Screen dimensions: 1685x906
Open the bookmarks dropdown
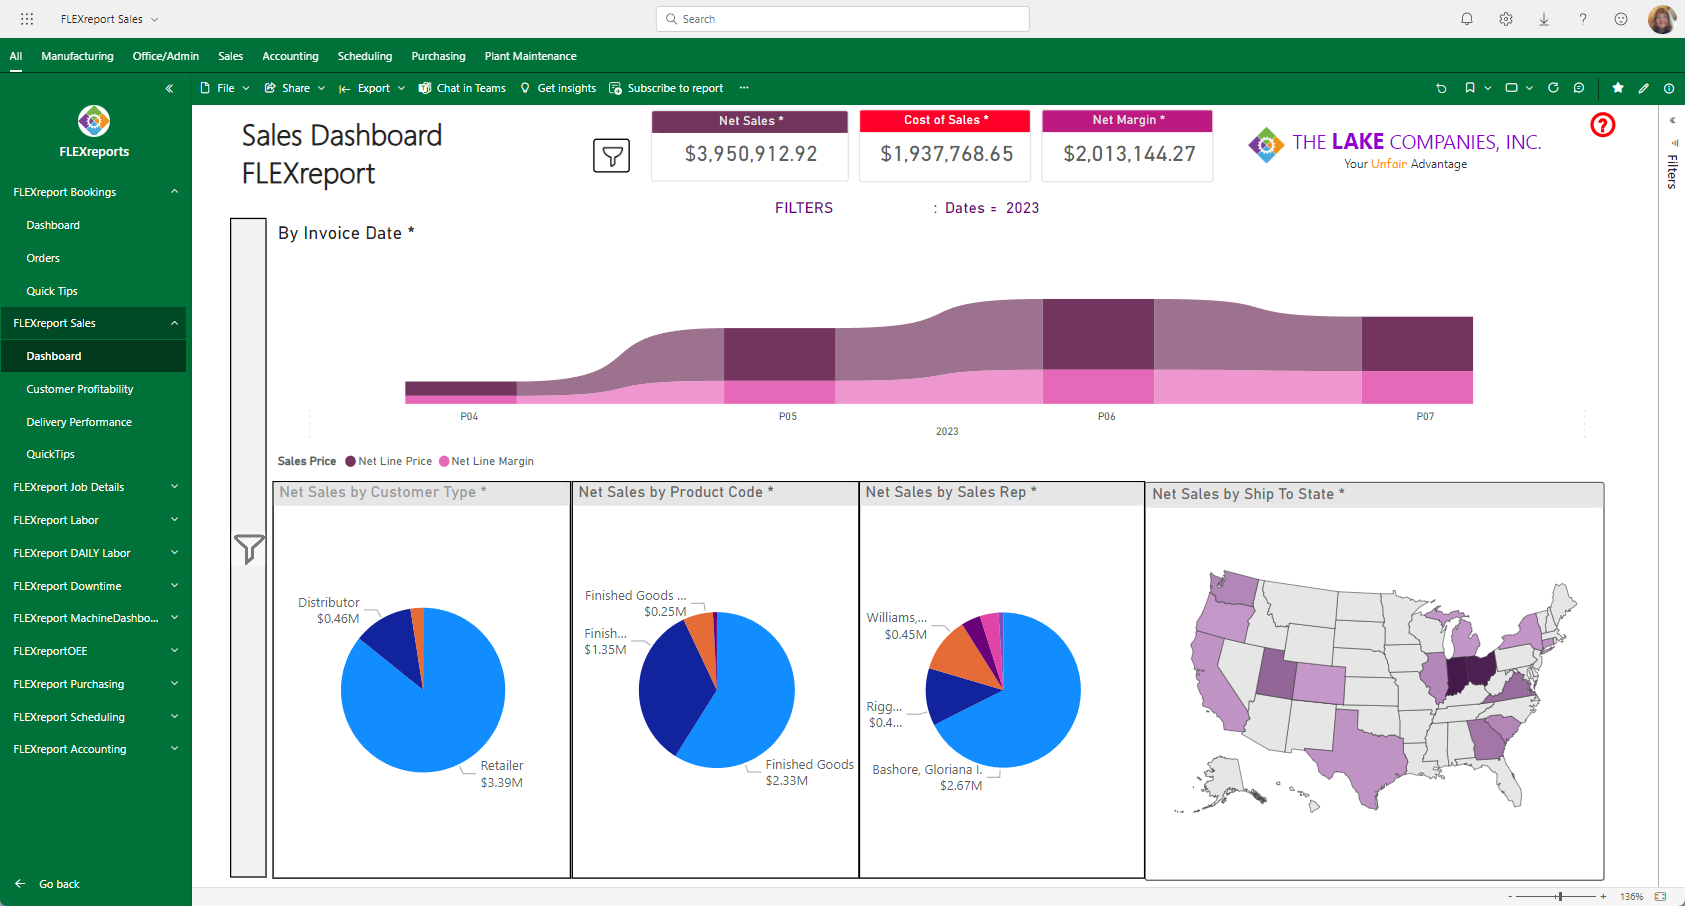click(1477, 88)
